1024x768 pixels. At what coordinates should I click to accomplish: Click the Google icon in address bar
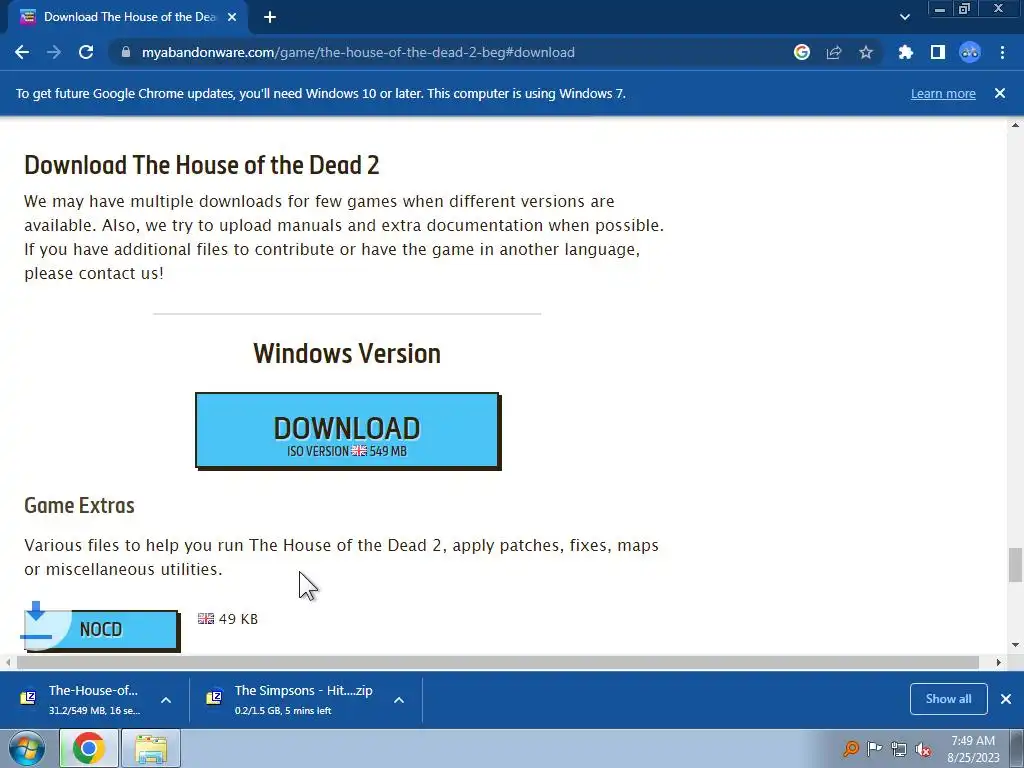coord(802,52)
